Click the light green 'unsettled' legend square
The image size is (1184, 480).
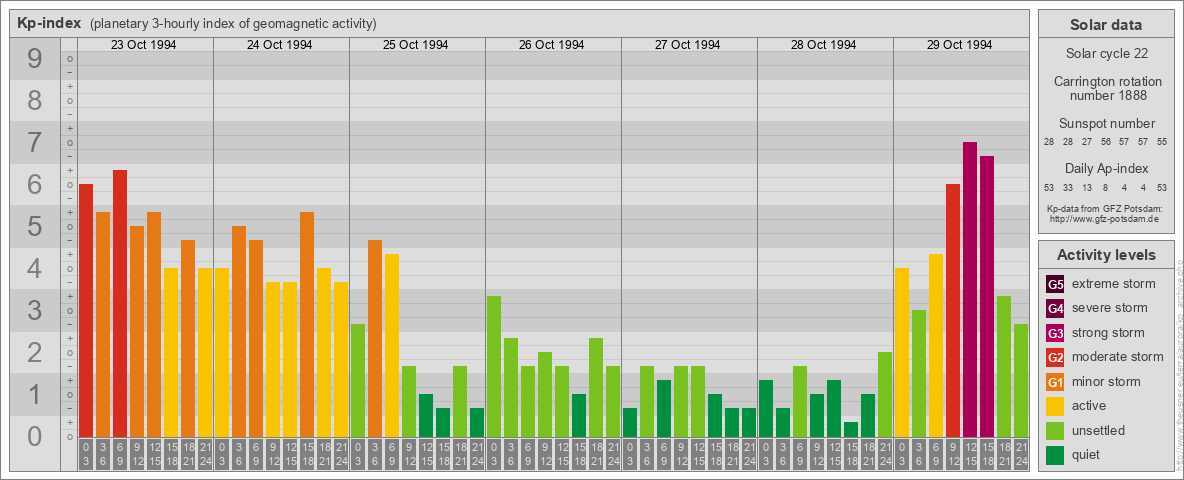coord(1056,430)
